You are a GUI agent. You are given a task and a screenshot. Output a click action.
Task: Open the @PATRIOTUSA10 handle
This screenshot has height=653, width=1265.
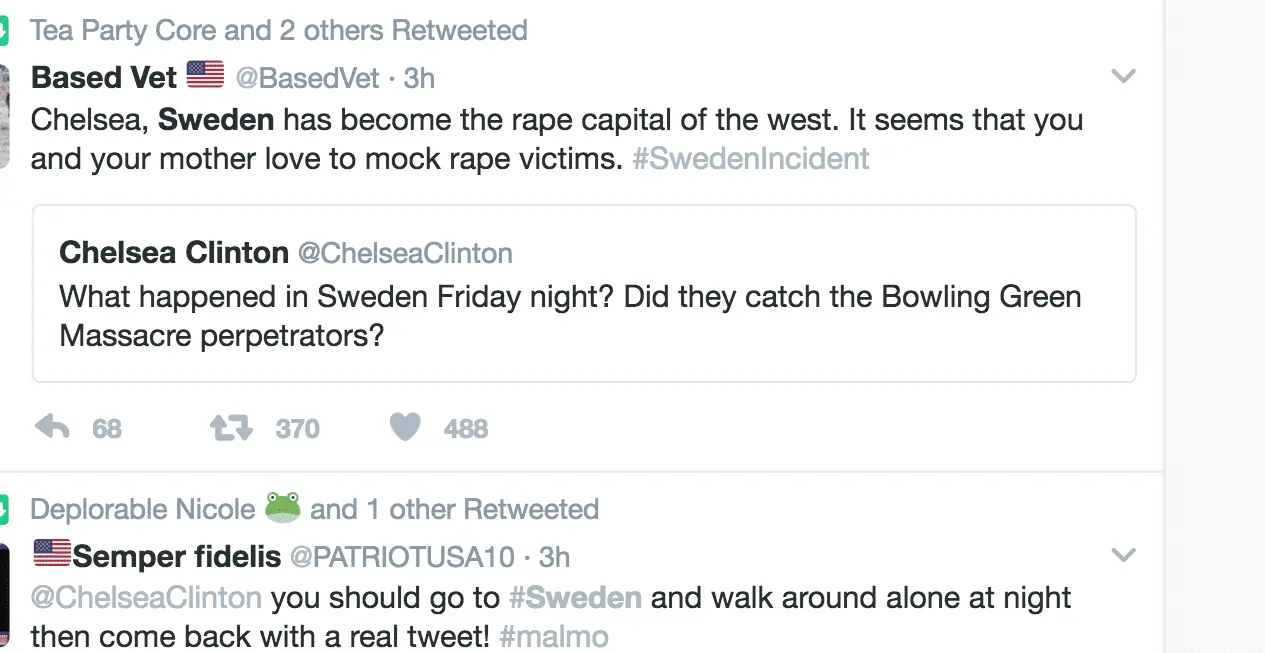(402, 557)
